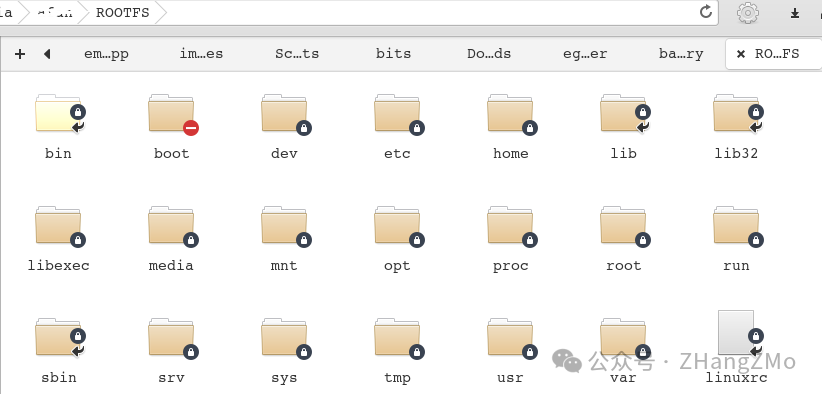Open the dev folder icon

point(285,113)
